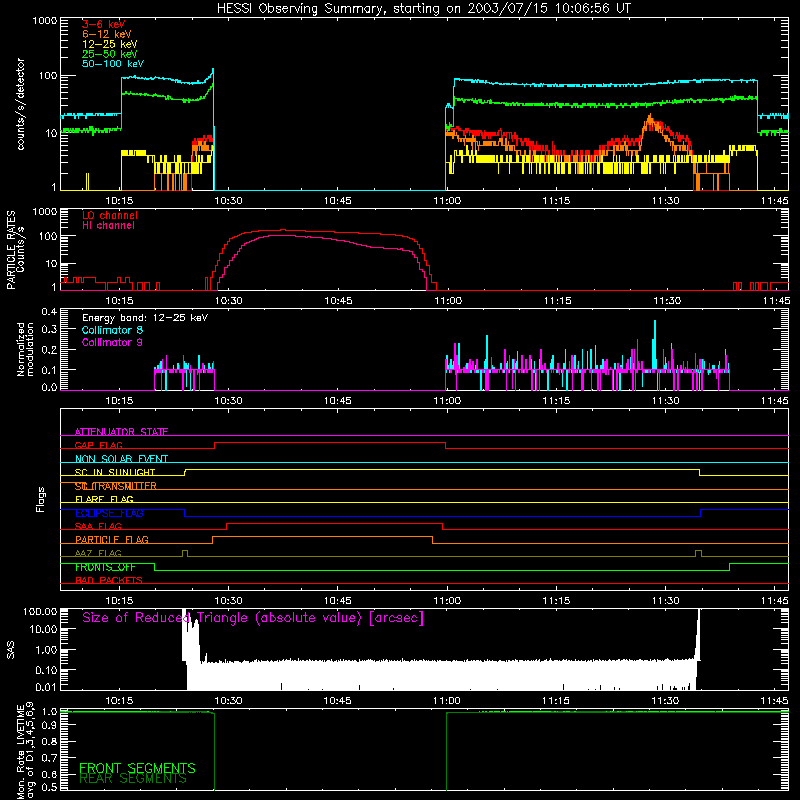Select the 25-50 keV legend label
800x800 pixels.
pyautogui.click(x=110, y=54)
